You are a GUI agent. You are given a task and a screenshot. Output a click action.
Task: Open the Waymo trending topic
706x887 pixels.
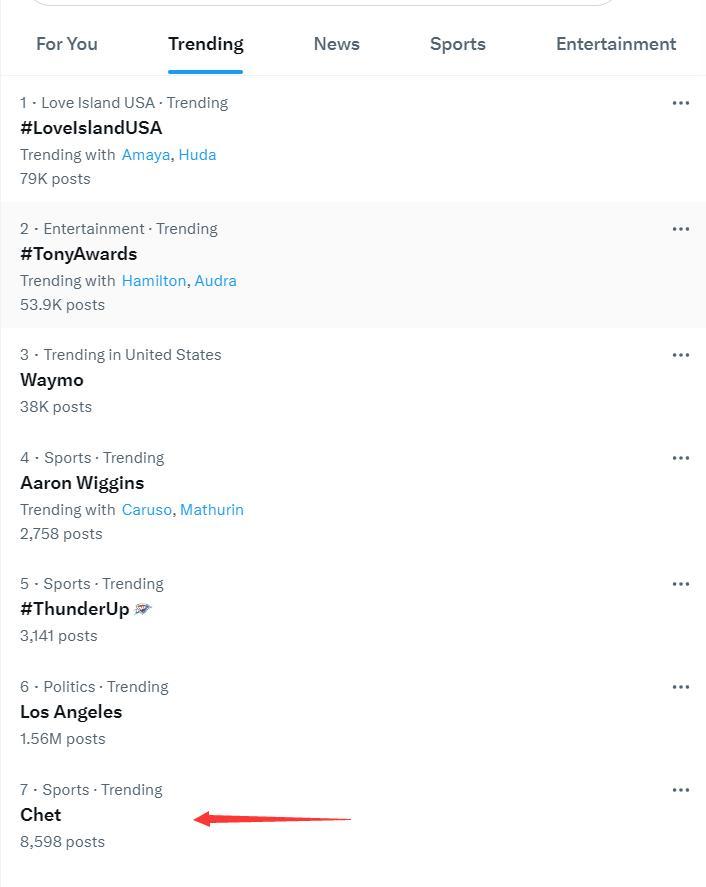52,380
